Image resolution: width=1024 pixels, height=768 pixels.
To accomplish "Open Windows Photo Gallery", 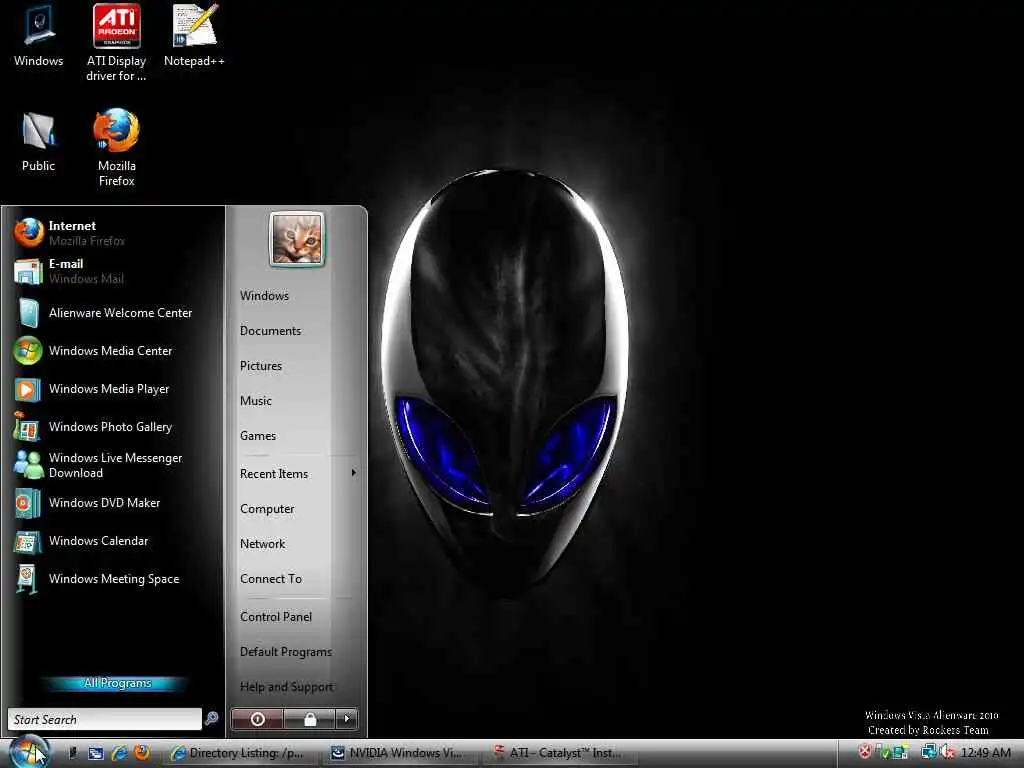I will pos(112,426).
